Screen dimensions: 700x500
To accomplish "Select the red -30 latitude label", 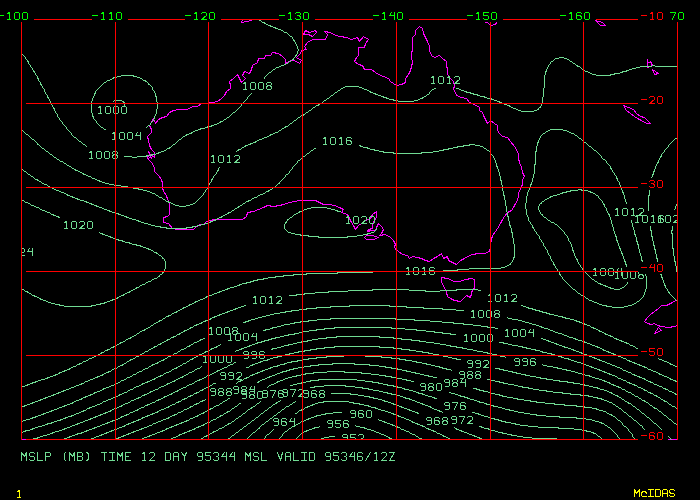I will coord(655,184).
